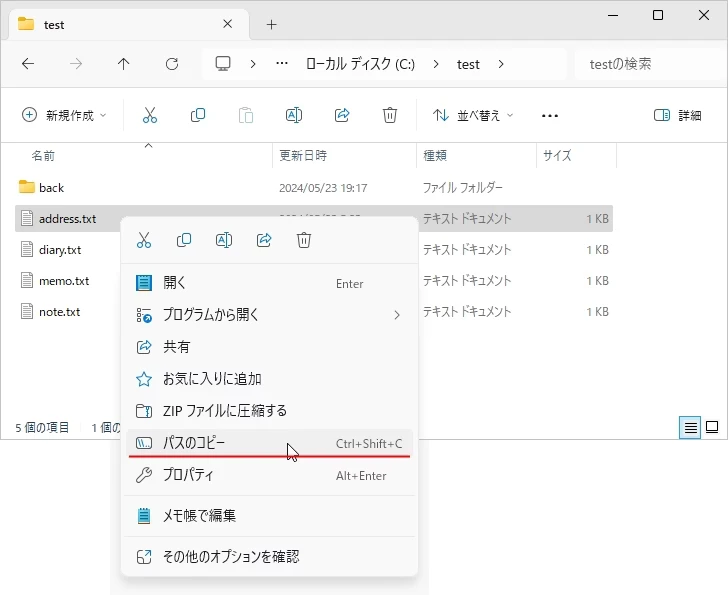This screenshot has height=595, width=728.
Task: Click the PC monitor icon in the address bar
Action: pyautogui.click(x=223, y=64)
